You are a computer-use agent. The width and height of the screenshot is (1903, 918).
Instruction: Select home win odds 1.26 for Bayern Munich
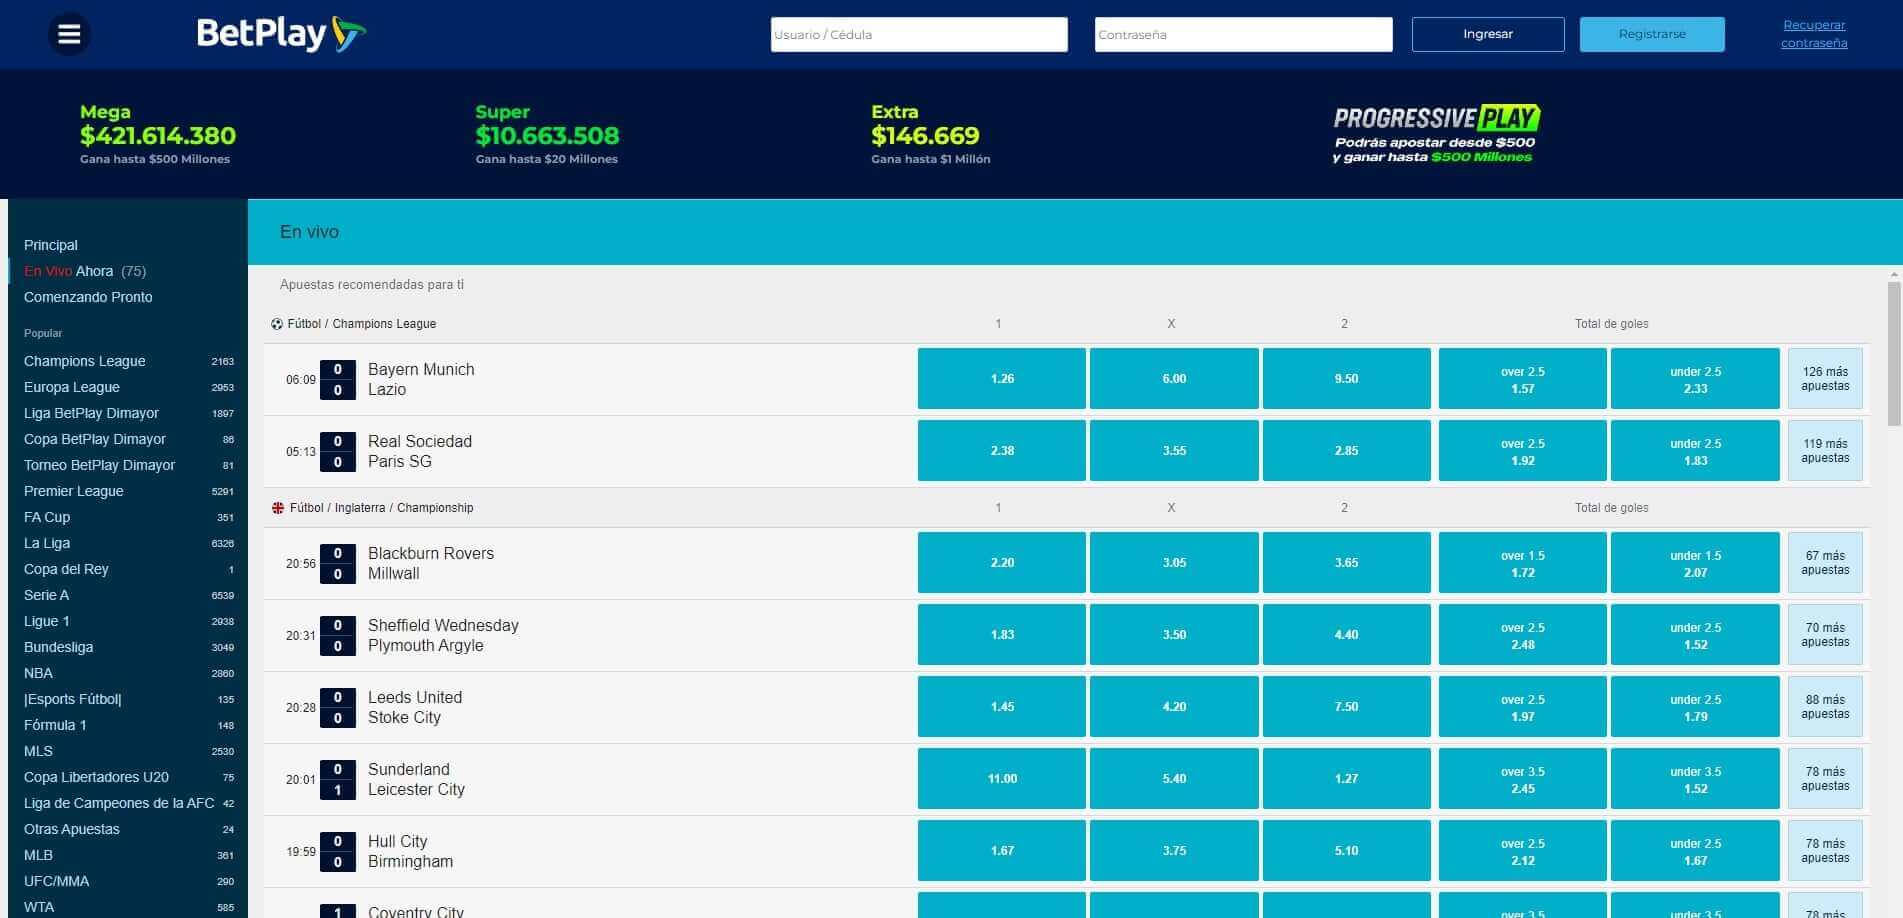(x=1000, y=378)
